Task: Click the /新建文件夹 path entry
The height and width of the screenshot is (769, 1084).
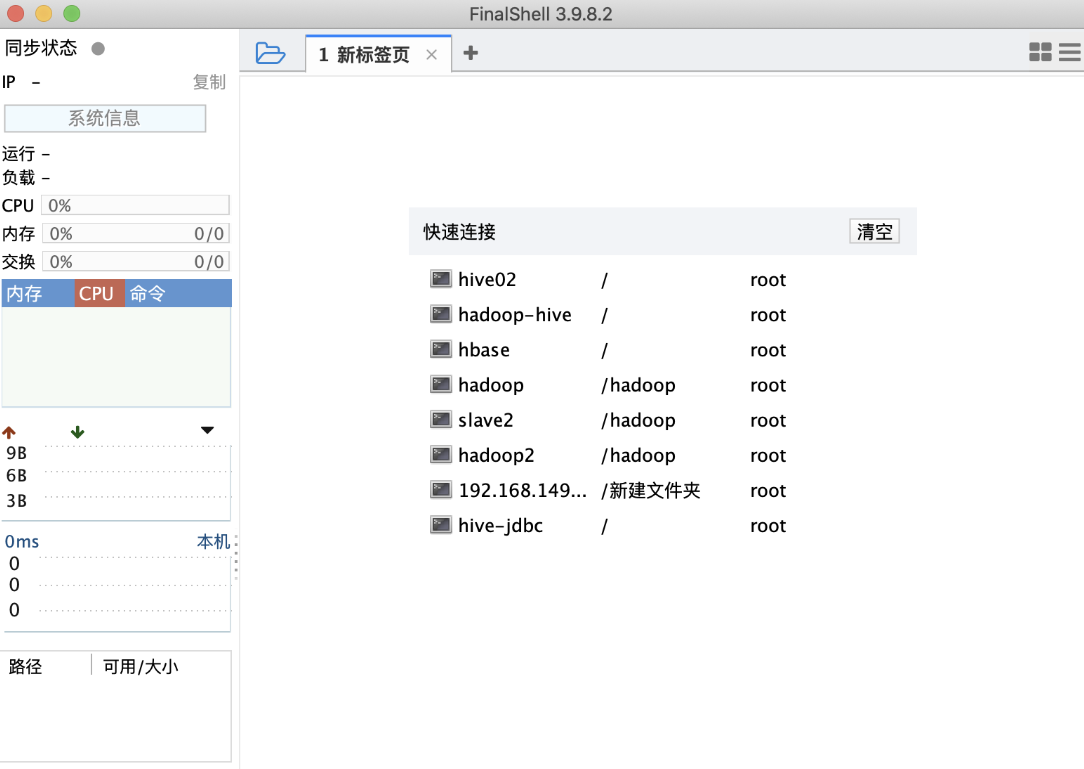Action: pos(651,490)
